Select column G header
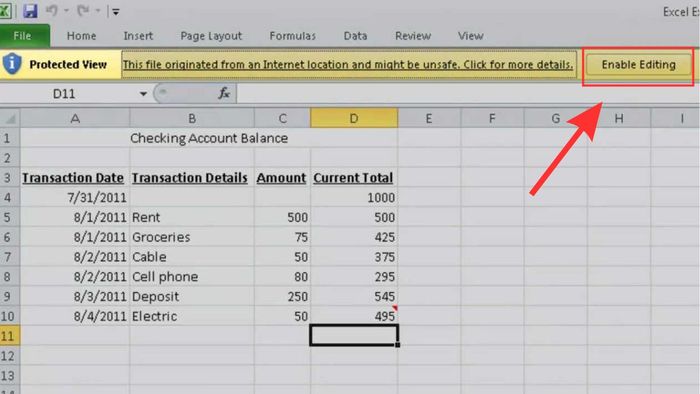700x394 pixels. (x=555, y=118)
